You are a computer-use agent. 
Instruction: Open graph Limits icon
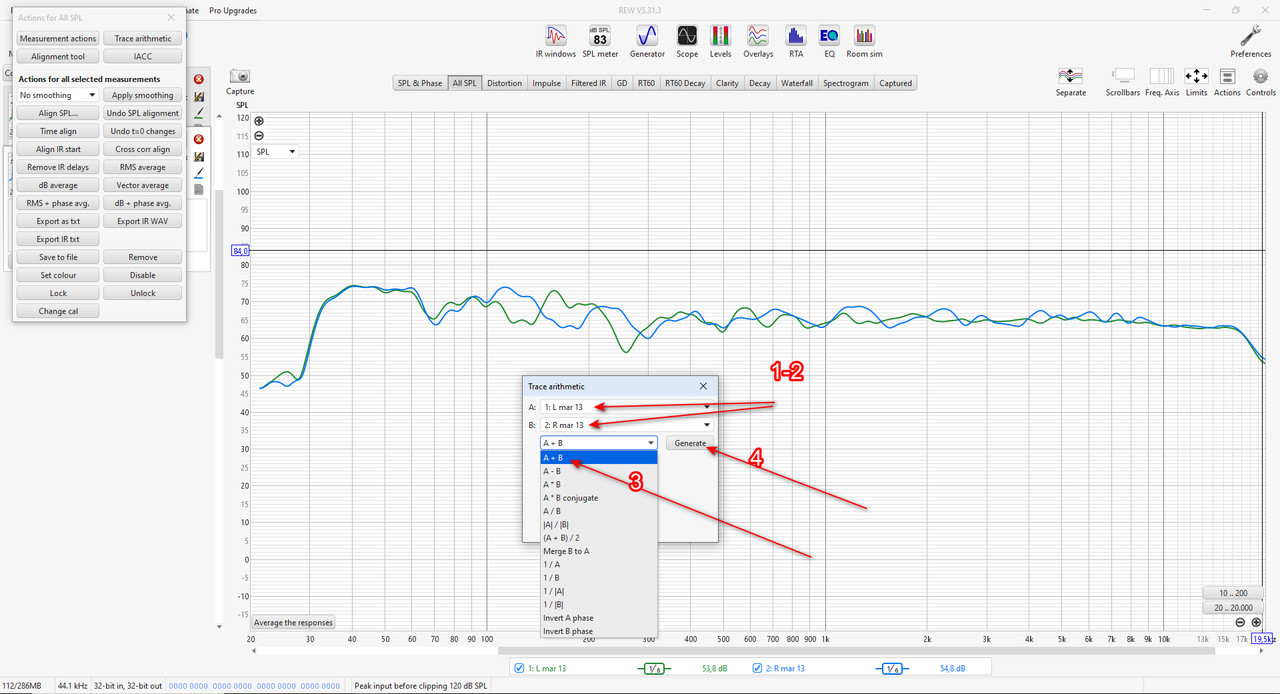tap(1196, 82)
